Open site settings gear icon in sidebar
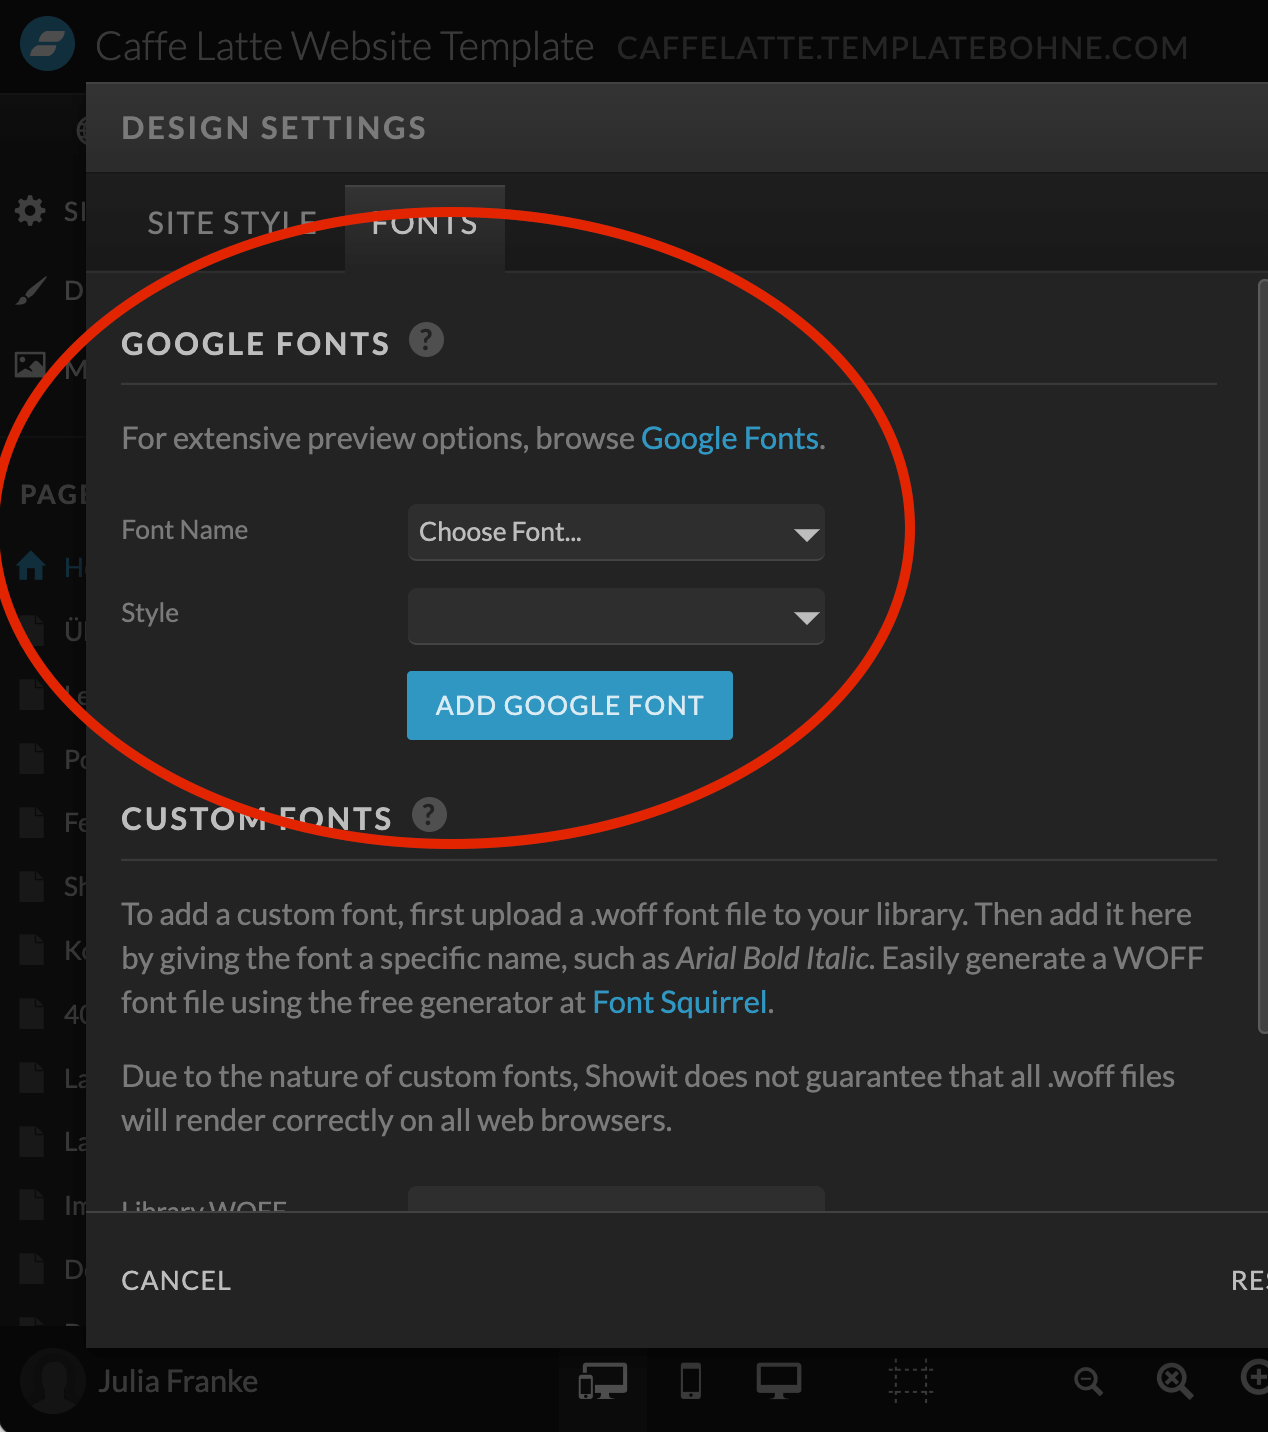The width and height of the screenshot is (1268, 1432). (x=30, y=211)
